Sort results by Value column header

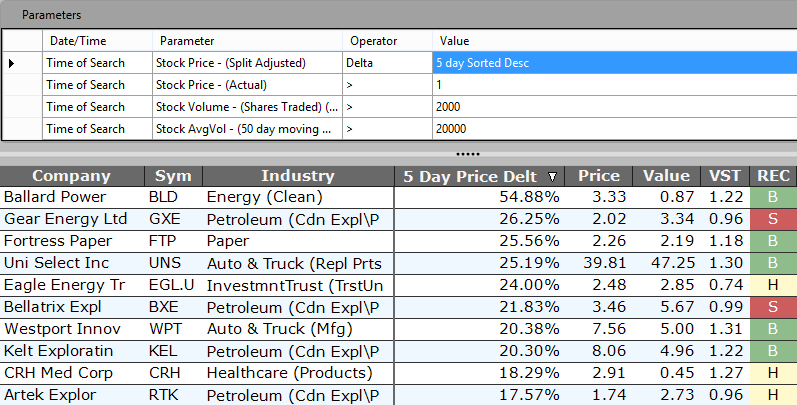point(666,176)
